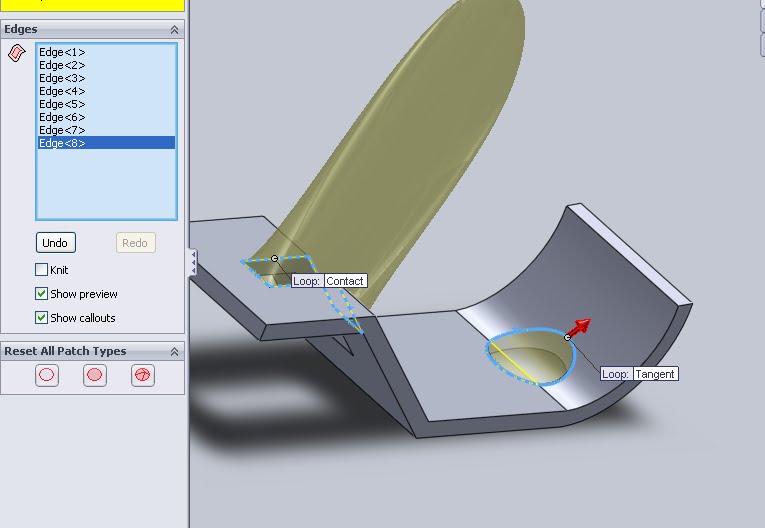This screenshot has height=528, width=765.
Task: Select highlighted Edge<8> entry
Action: coord(106,142)
